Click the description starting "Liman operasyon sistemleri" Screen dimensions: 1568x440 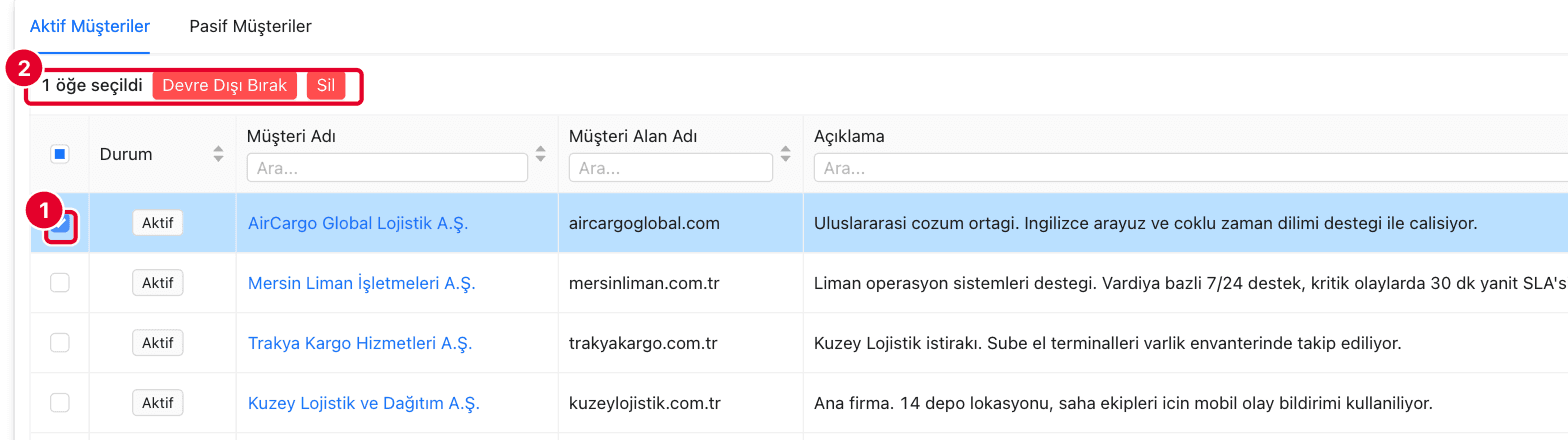pyautogui.click(x=1190, y=283)
